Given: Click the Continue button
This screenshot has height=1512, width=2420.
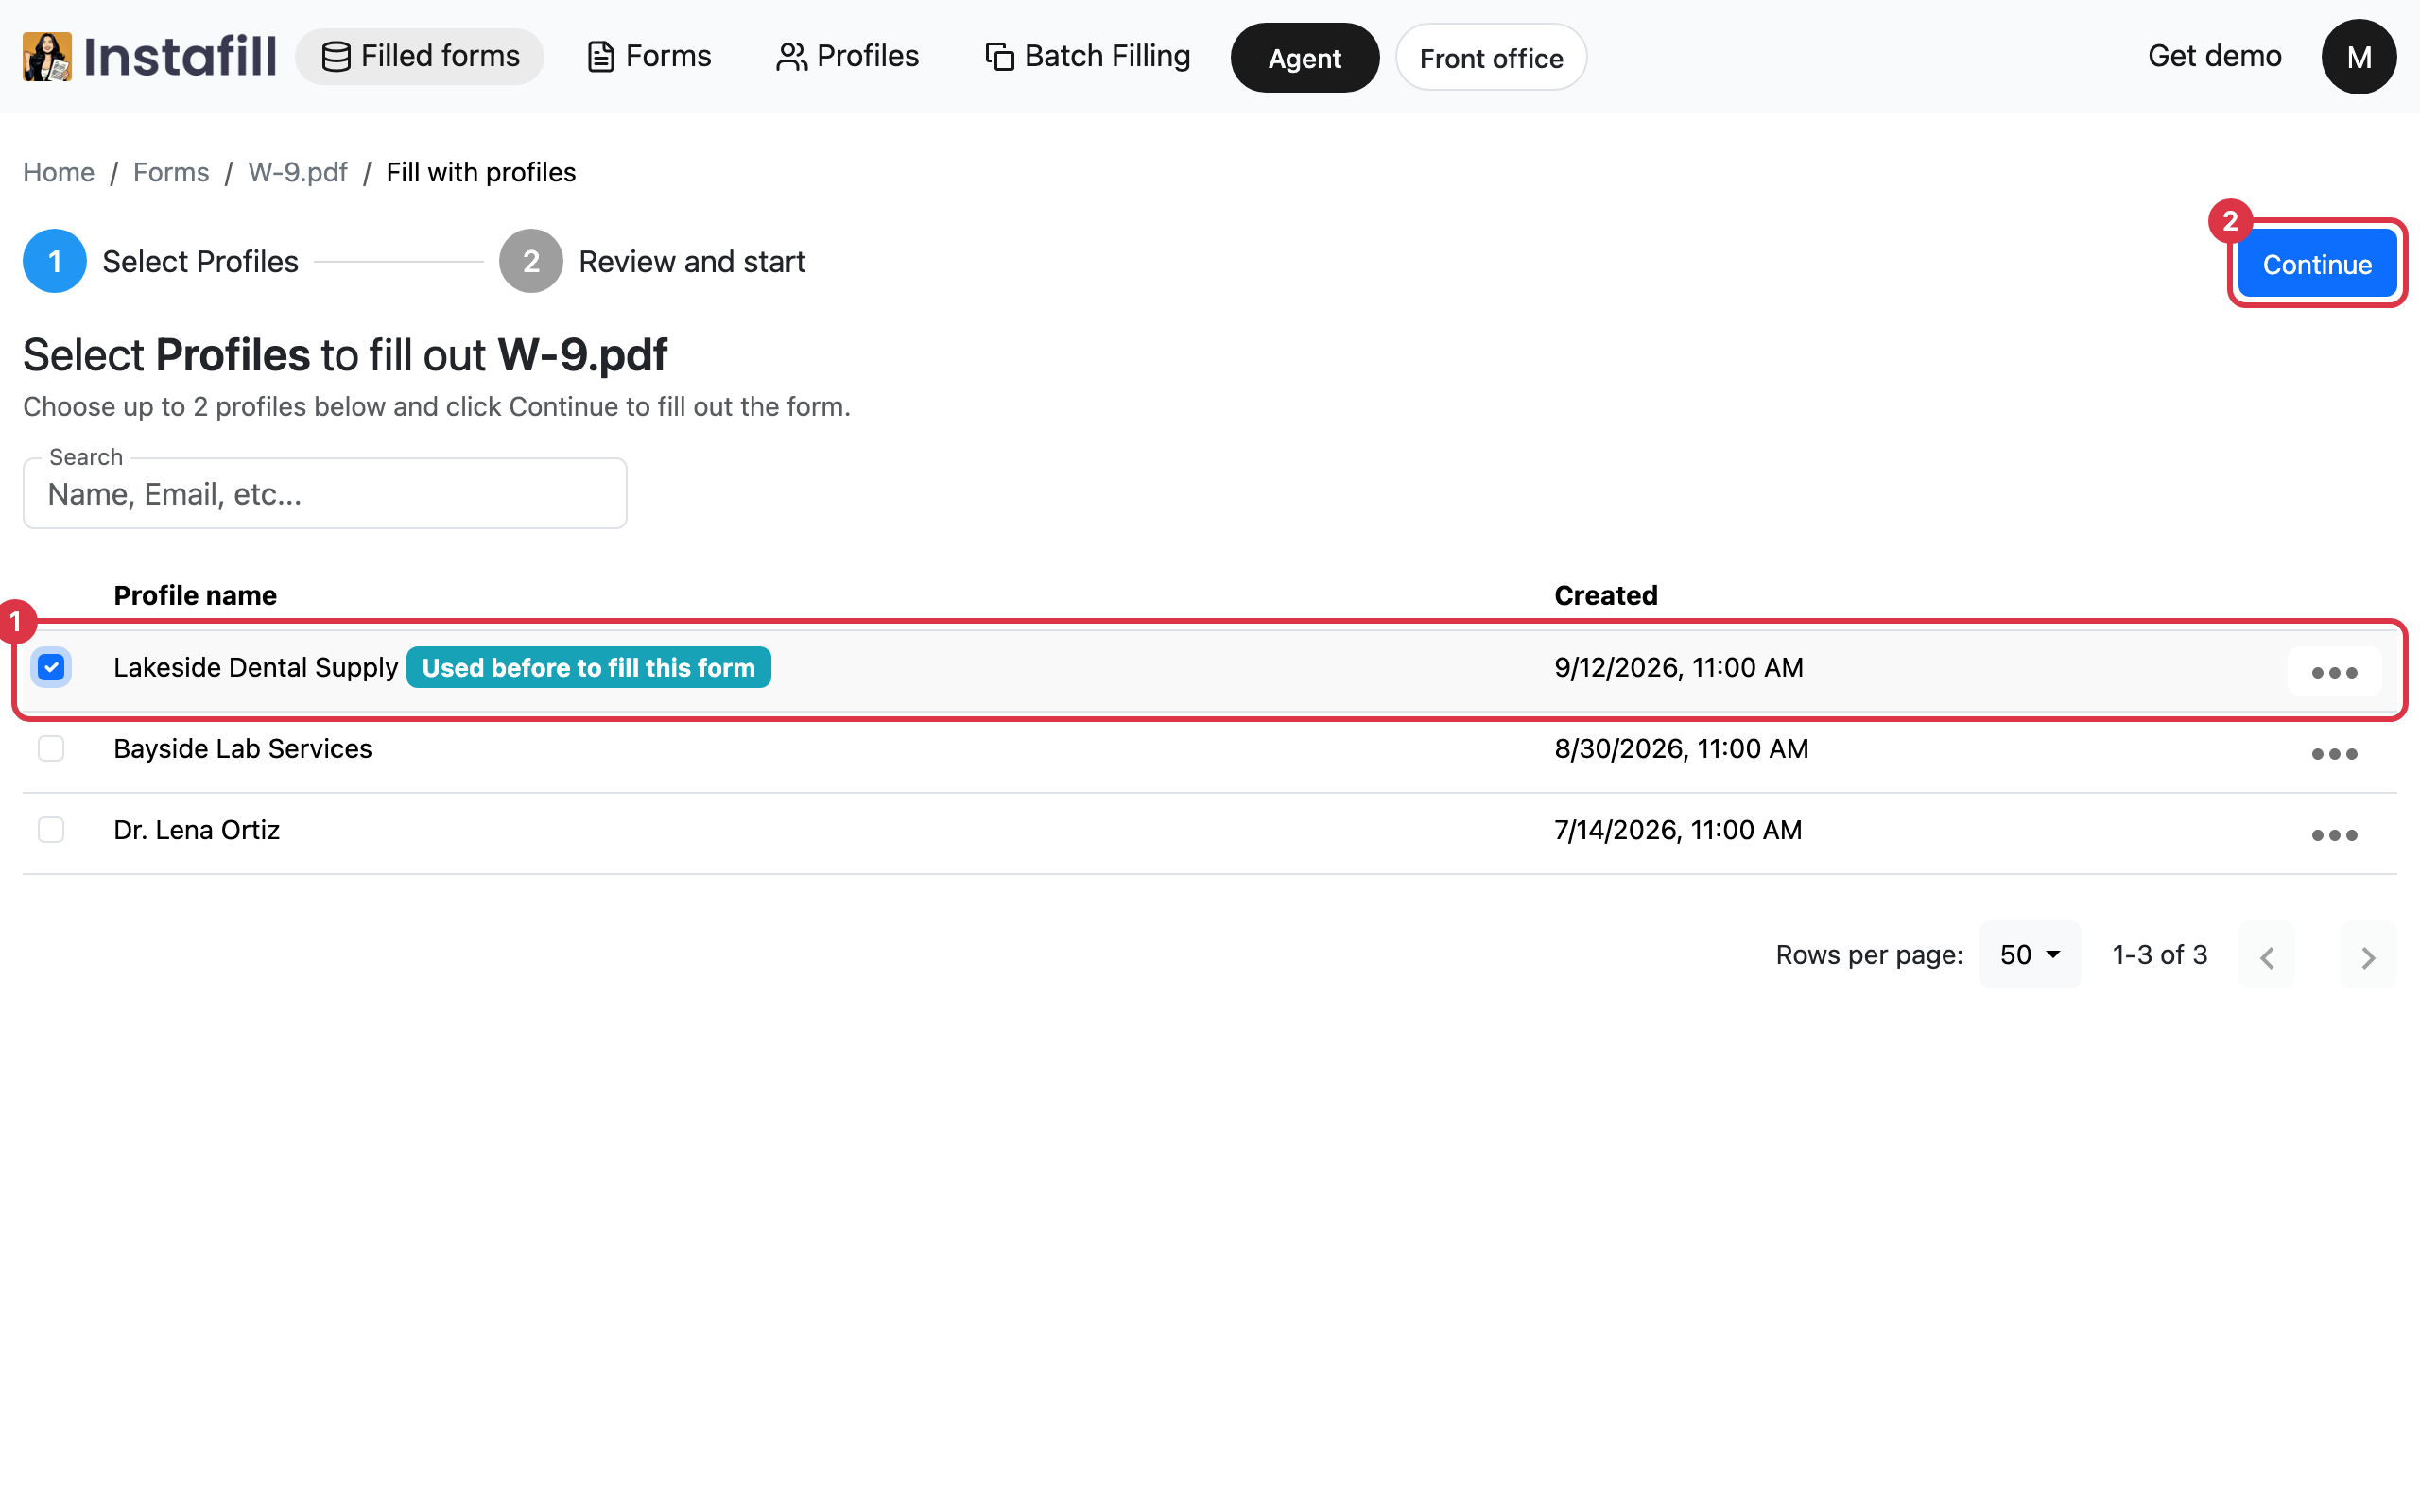Looking at the screenshot, I should [x=2317, y=264].
